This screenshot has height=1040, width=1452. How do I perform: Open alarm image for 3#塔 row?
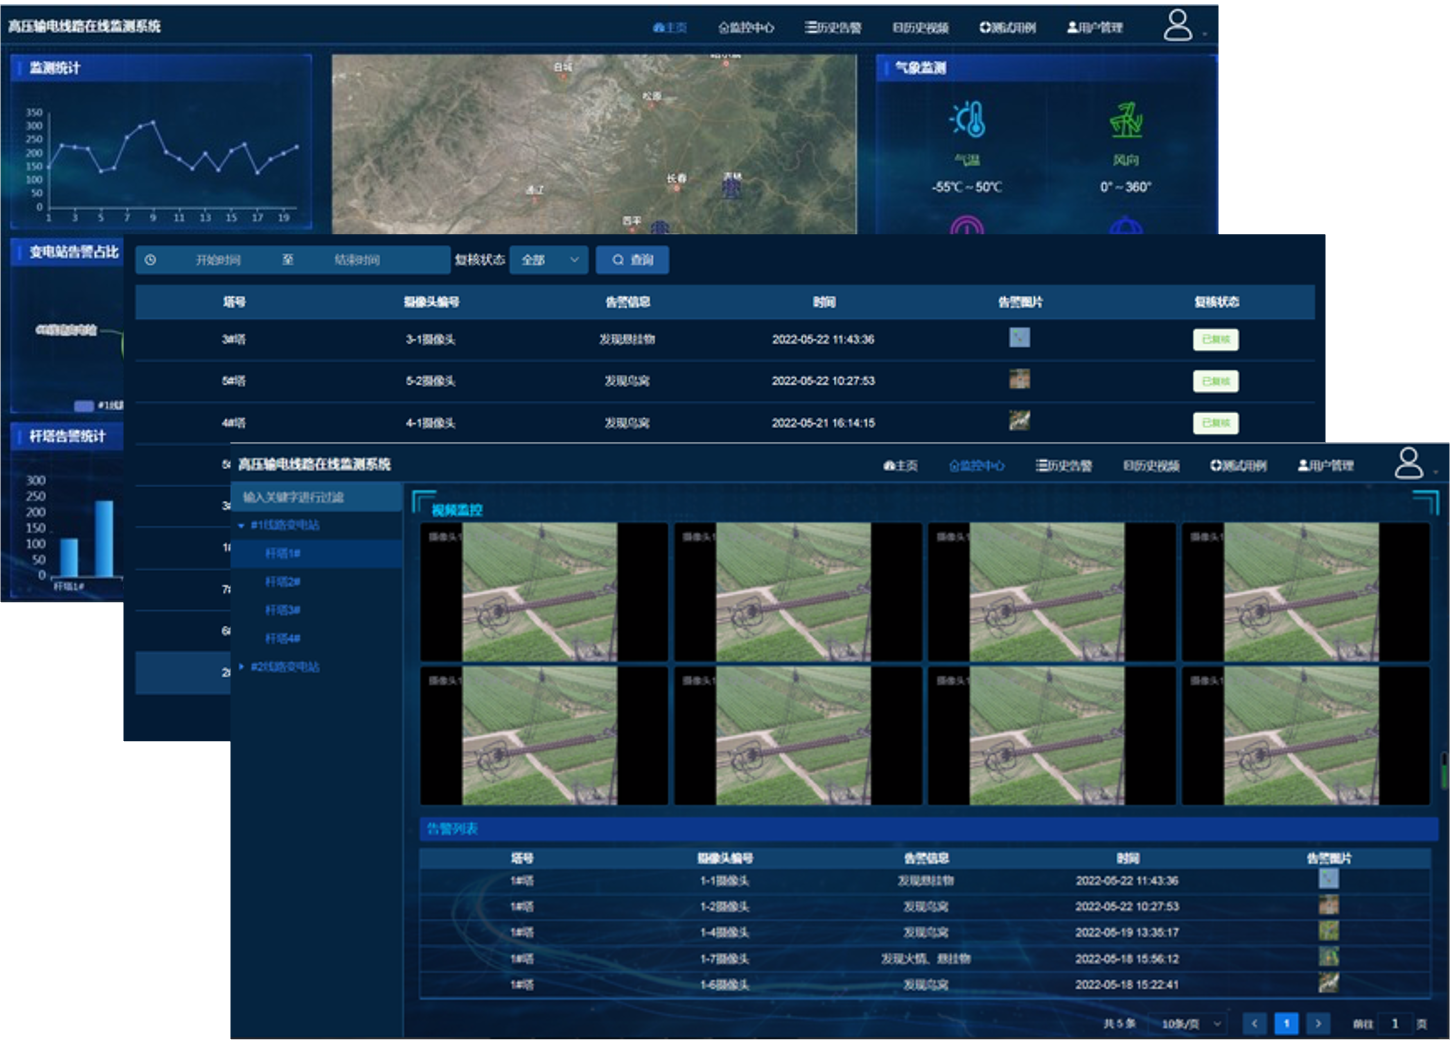[1019, 338]
